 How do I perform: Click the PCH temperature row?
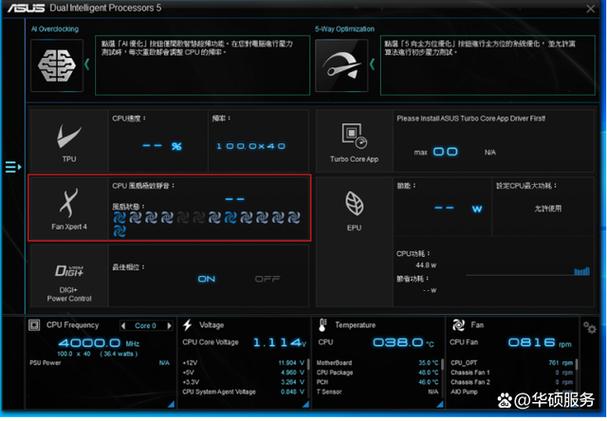(377, 382)
